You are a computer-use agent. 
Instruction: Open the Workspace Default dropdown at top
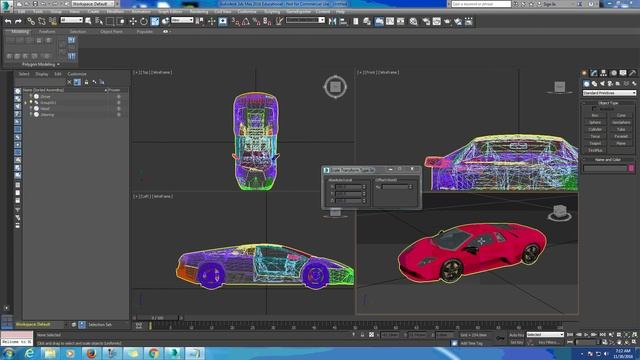coord(93,4)
